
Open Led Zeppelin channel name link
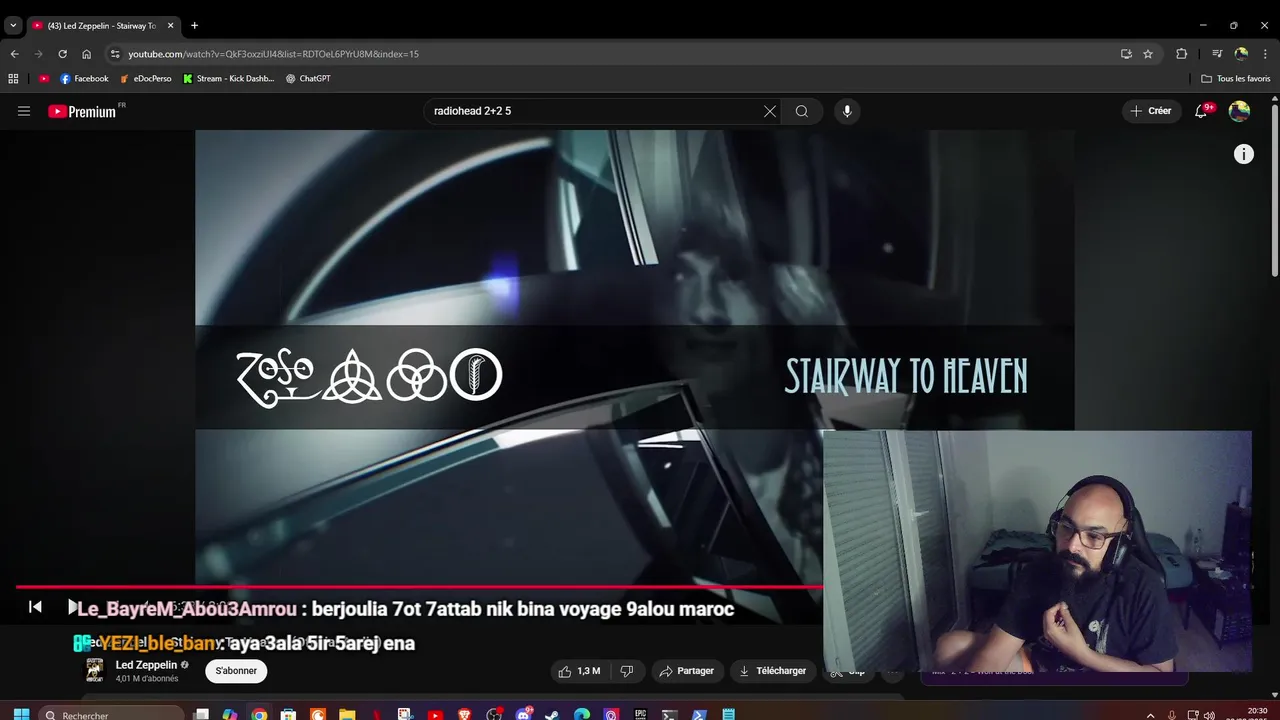click(x=146, y=665)
